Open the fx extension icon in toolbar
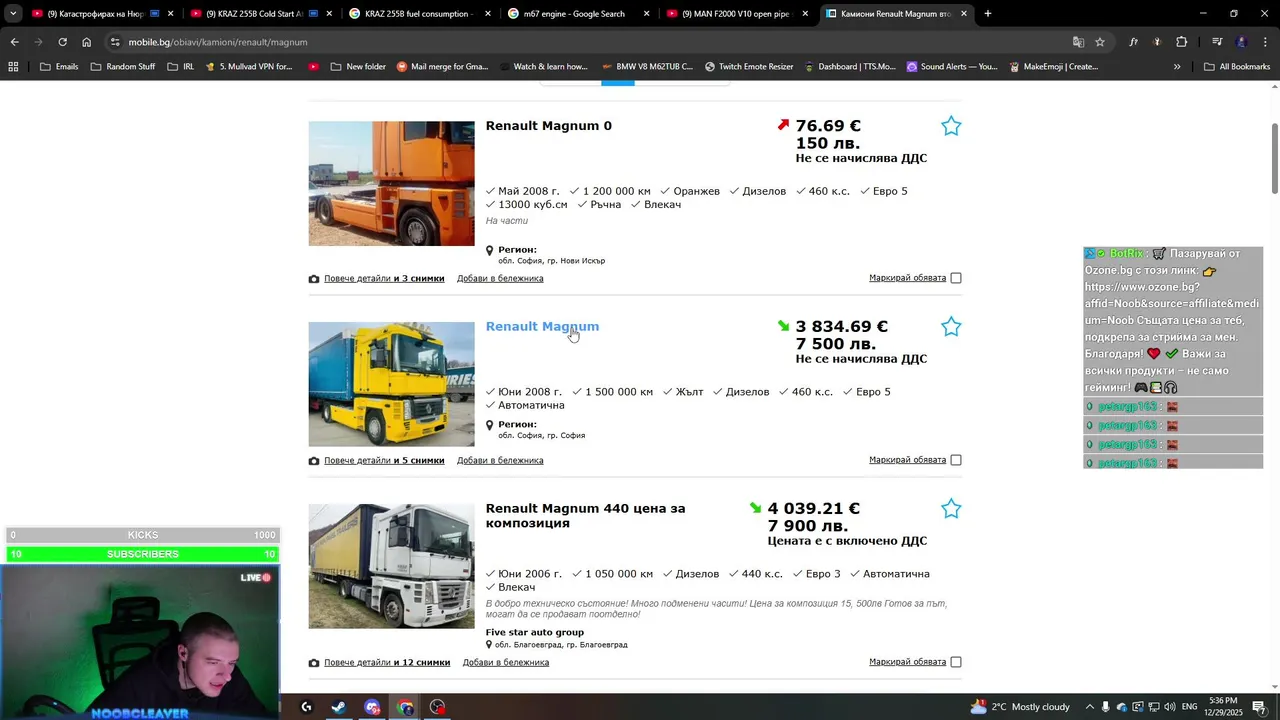Viewport: 1280px width, 720px height. 1133,42
